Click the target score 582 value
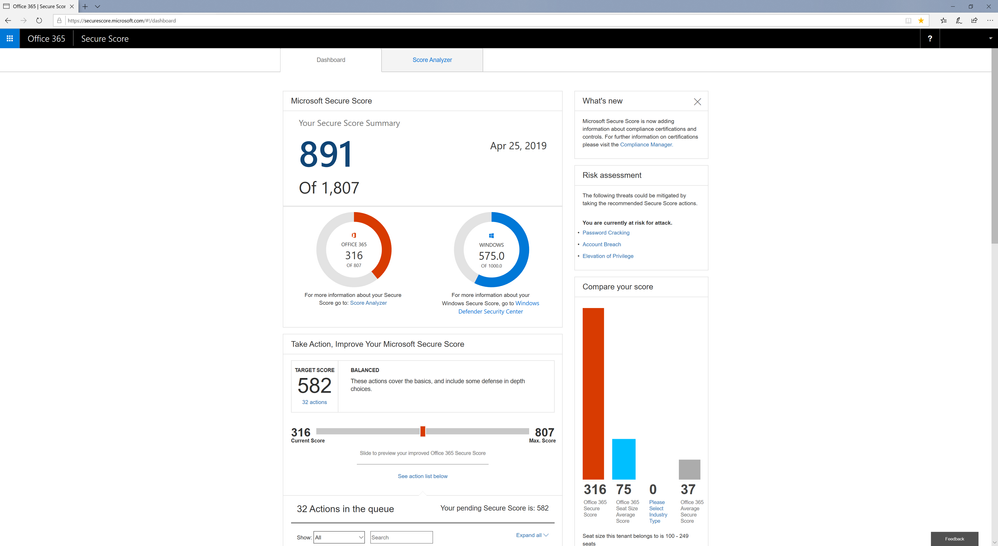The height and width of the screenshot is (546, 998). [314, 386]
